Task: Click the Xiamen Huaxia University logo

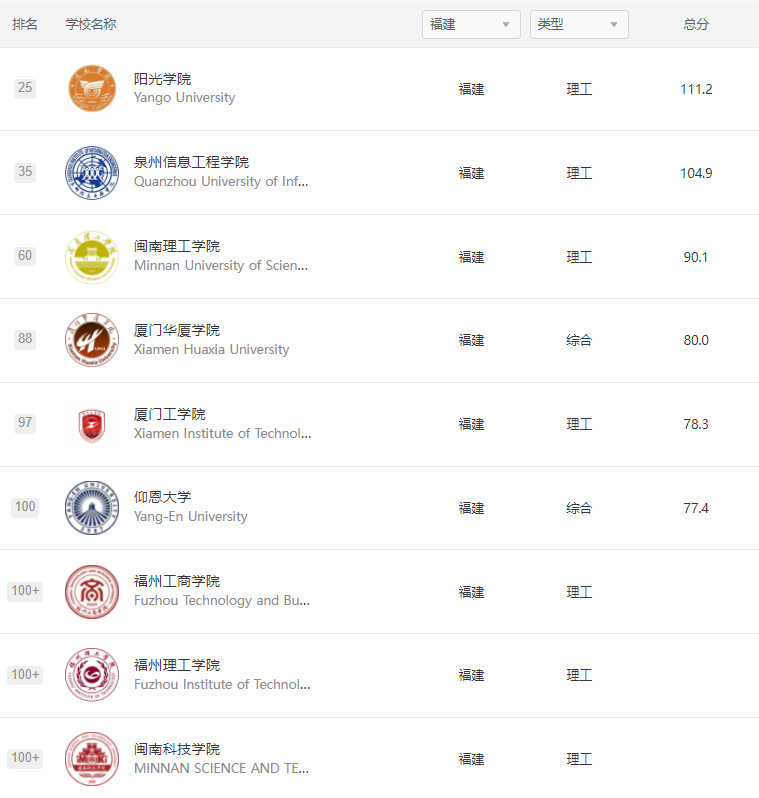Action: [x=92, y=340]
